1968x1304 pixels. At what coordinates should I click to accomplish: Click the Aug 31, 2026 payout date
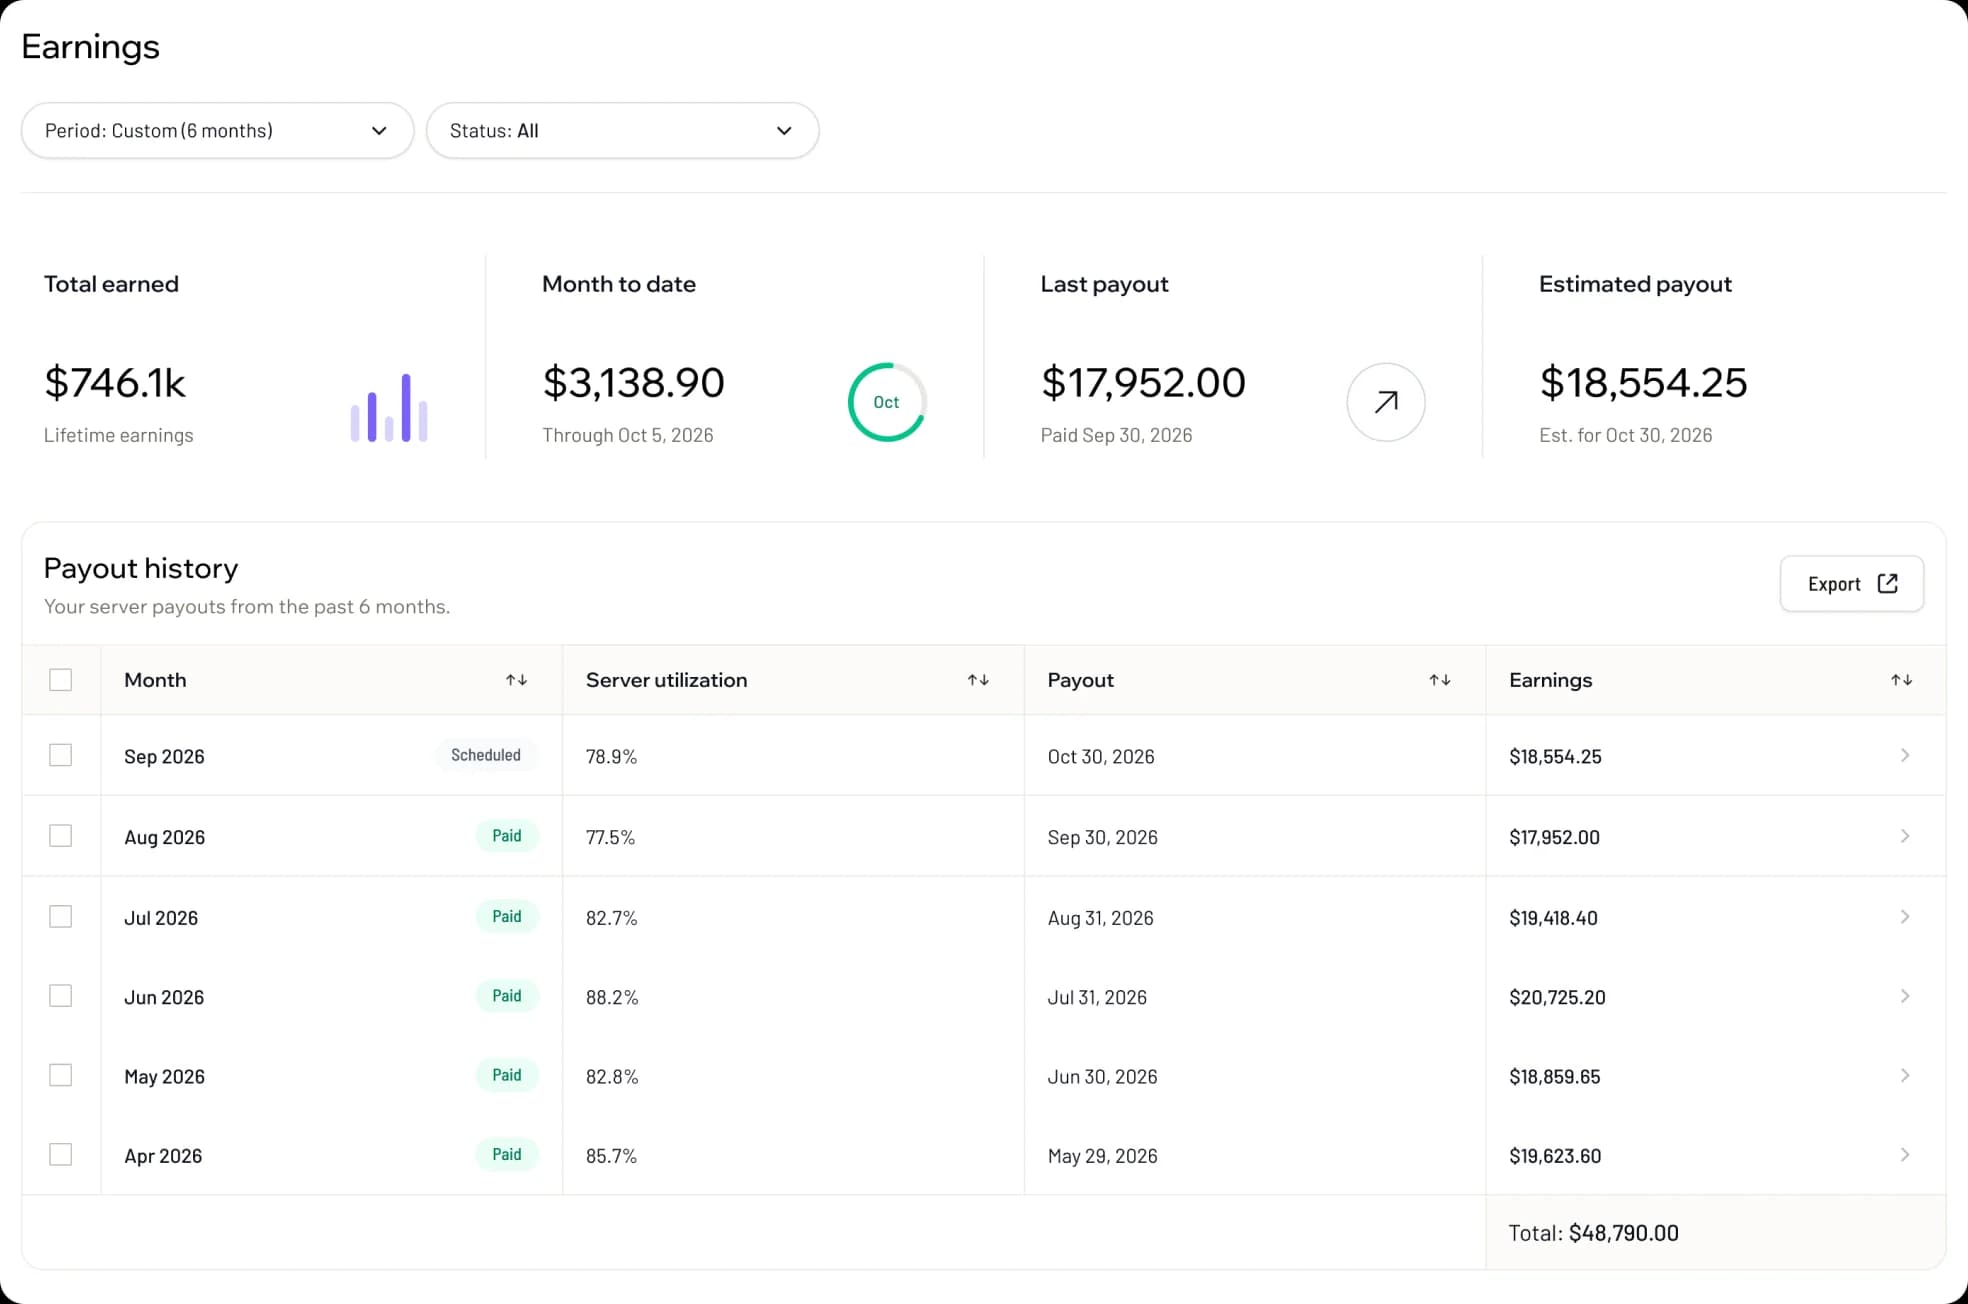[x=1100, y=918]
